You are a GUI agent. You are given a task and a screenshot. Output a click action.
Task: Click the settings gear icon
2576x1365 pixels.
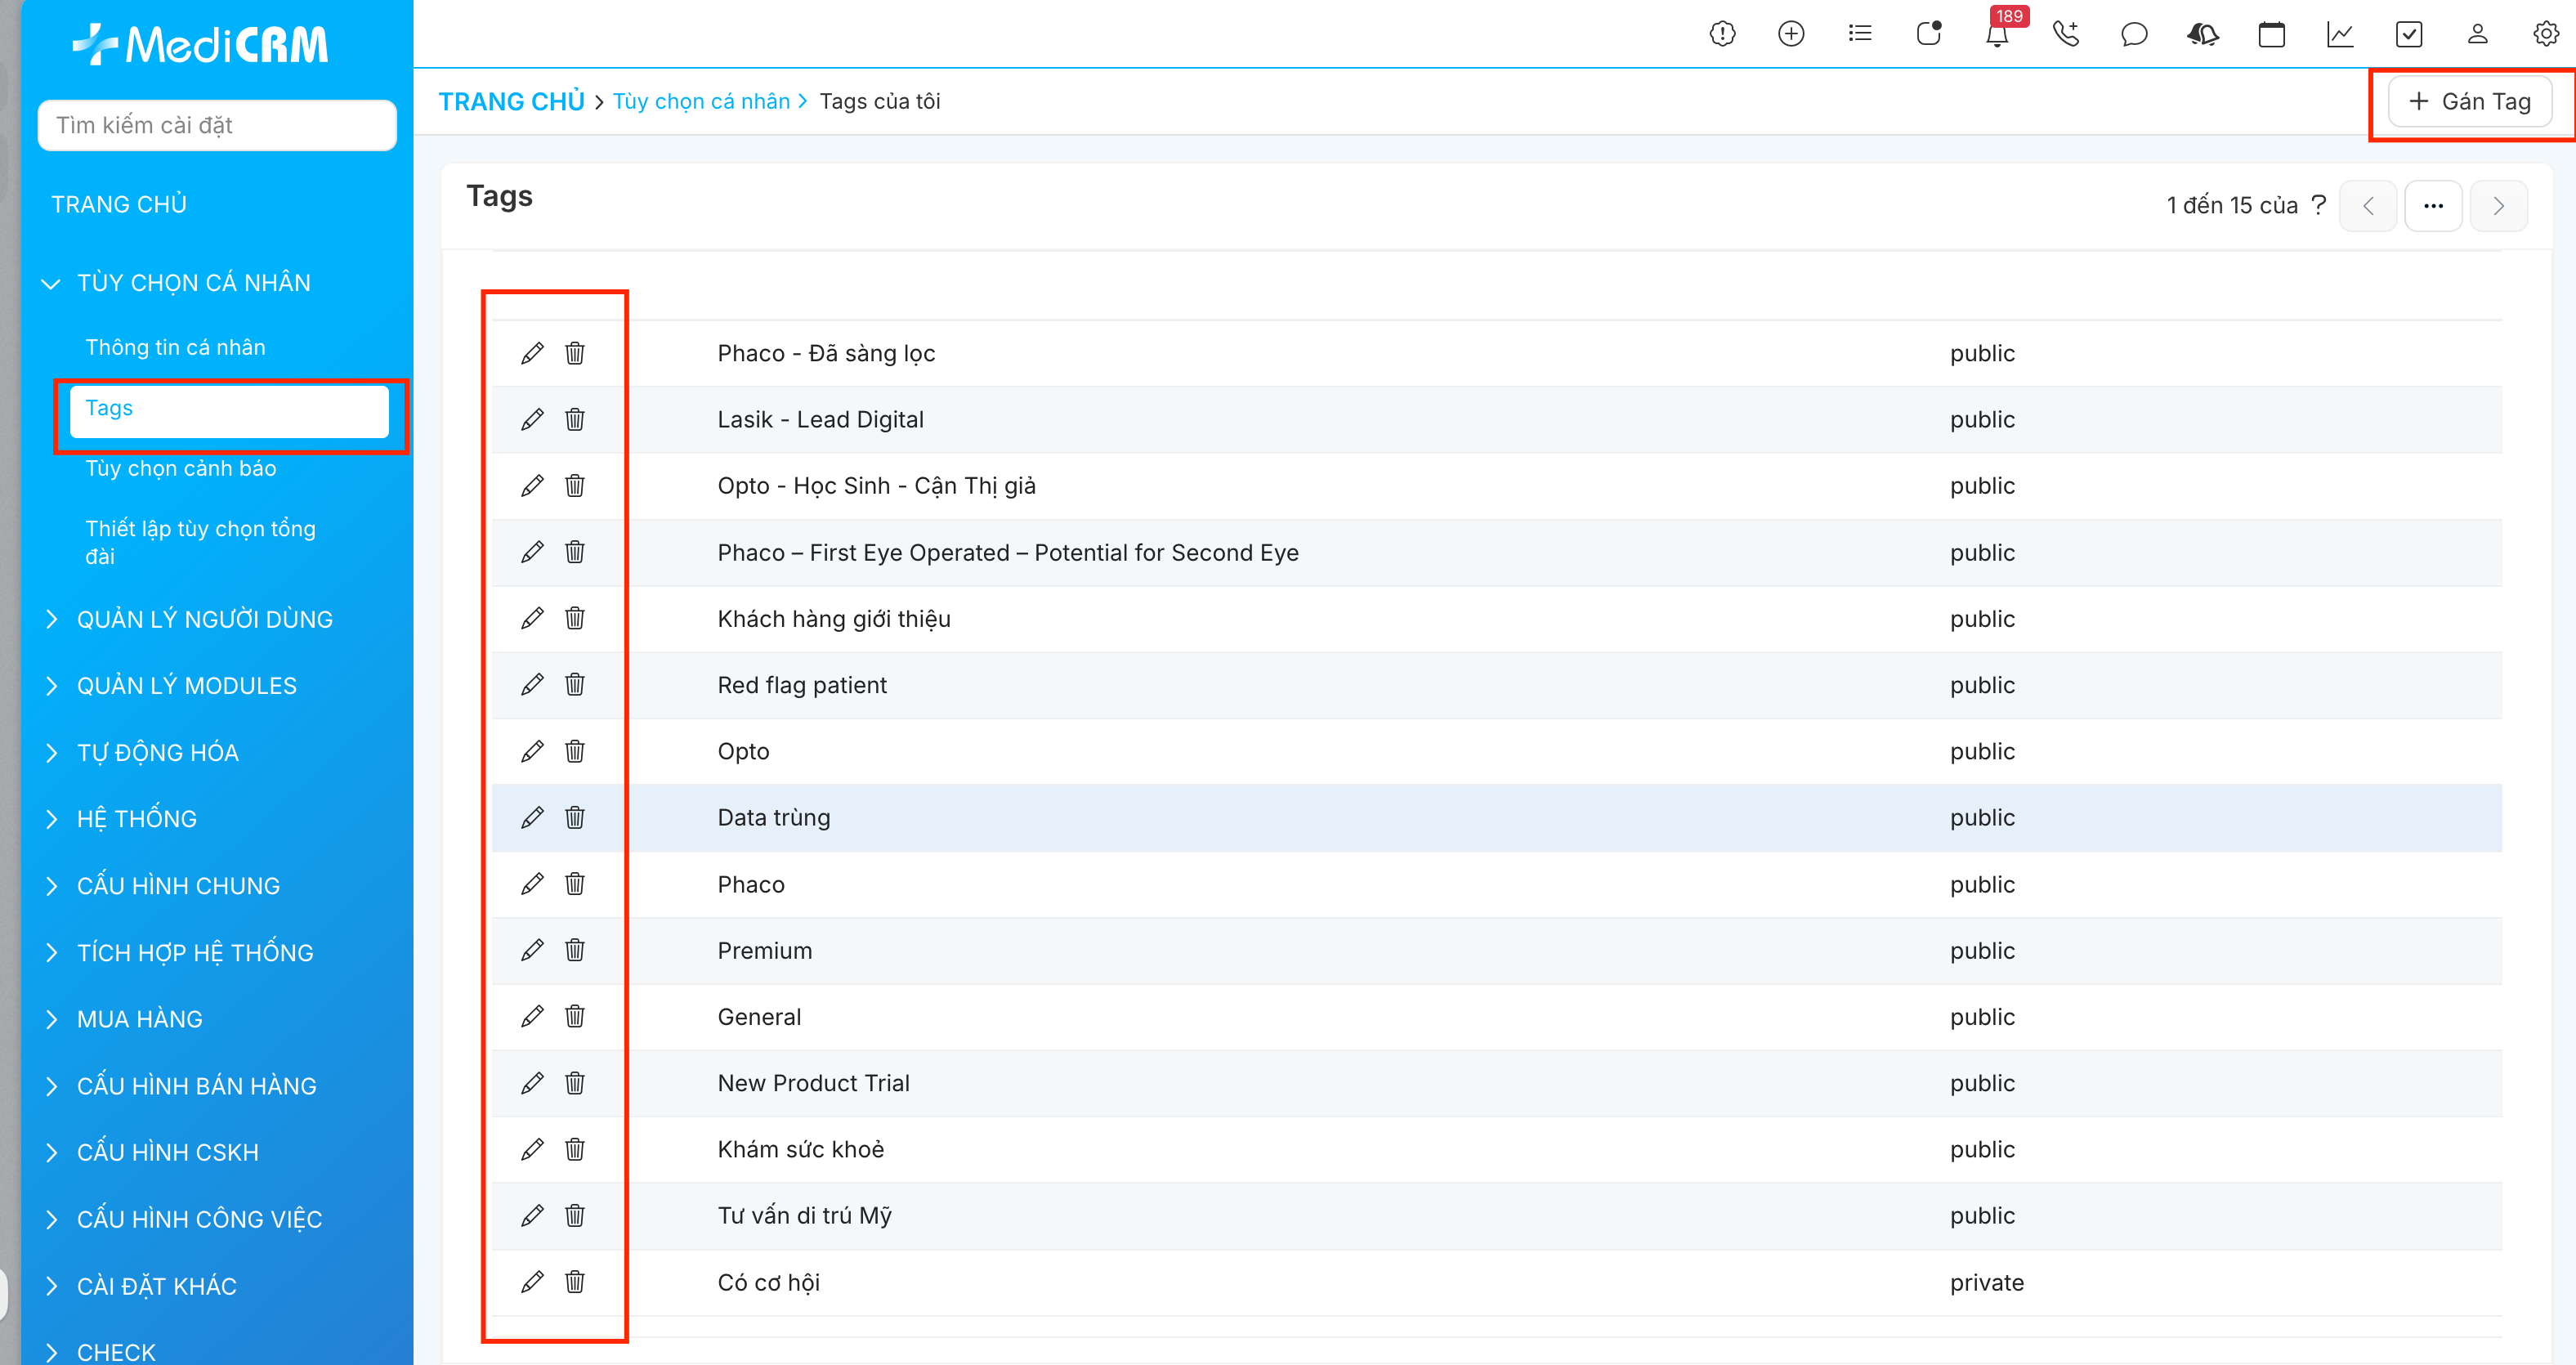2545,35
